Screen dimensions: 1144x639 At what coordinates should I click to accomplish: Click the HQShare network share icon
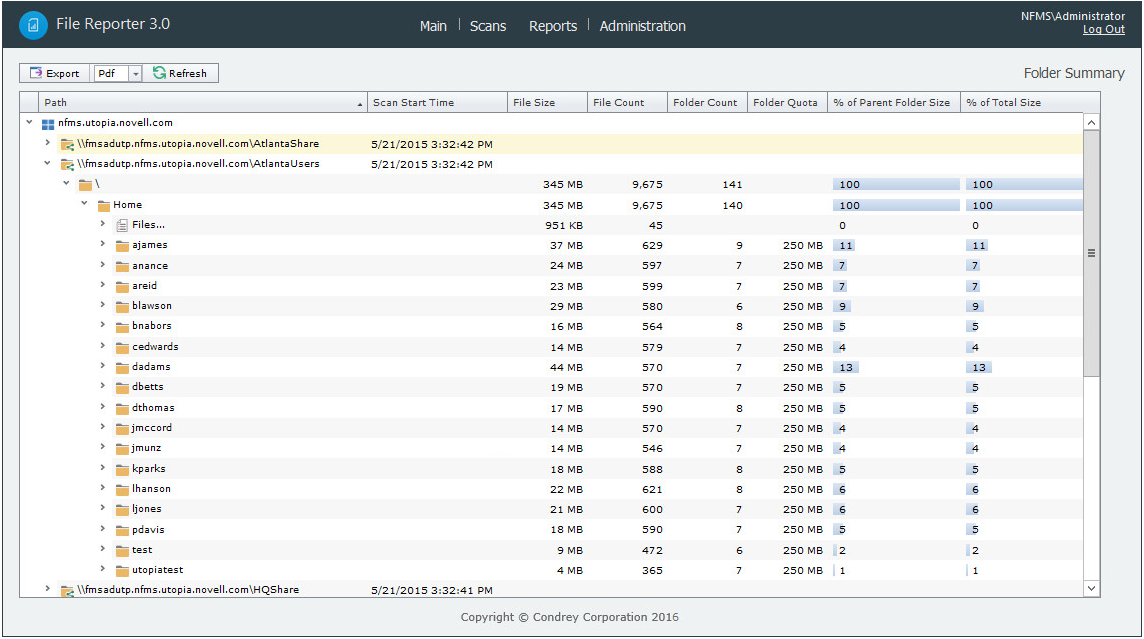[67, 591]
